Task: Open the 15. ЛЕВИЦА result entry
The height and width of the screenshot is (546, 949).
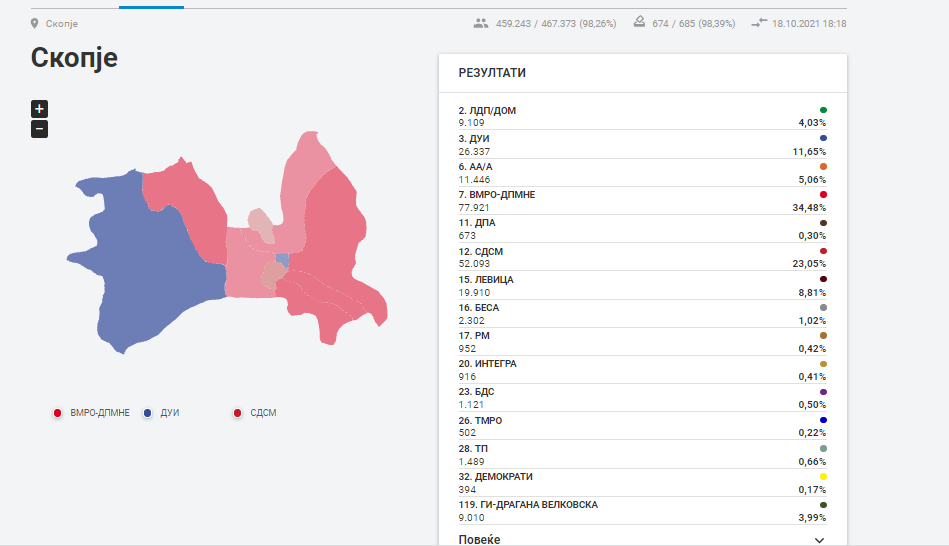Action: coord(642,285)
